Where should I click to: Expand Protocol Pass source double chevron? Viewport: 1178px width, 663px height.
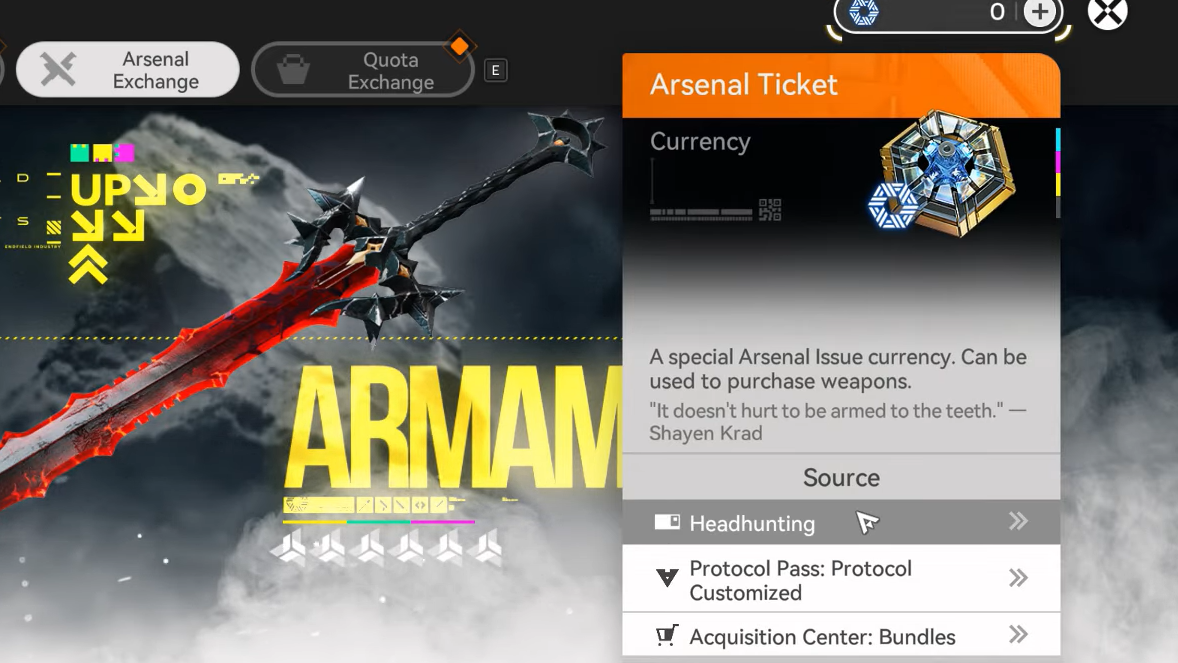point(1018,577)
